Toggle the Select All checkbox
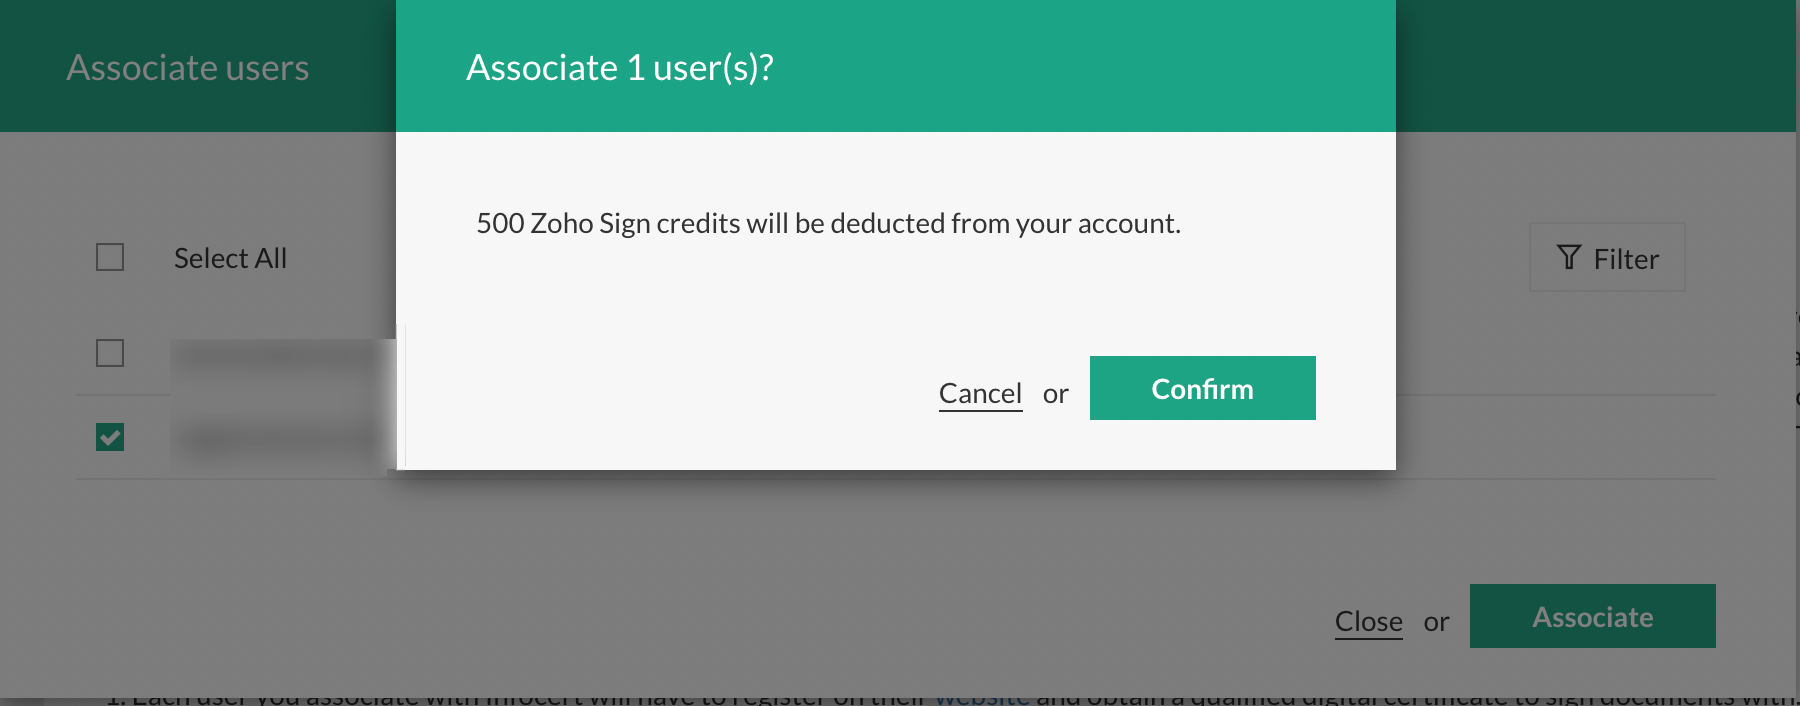This screenshot has height=706, width=1800. 110,258
